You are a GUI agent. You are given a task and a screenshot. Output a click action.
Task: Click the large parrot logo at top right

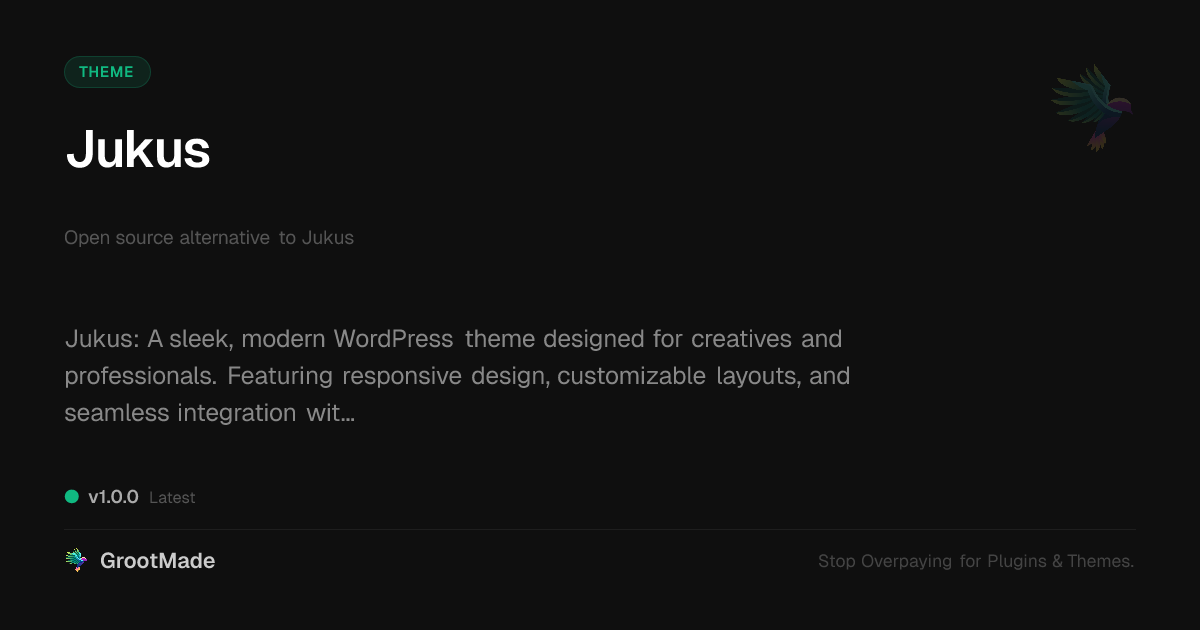tap(1092, 108)
